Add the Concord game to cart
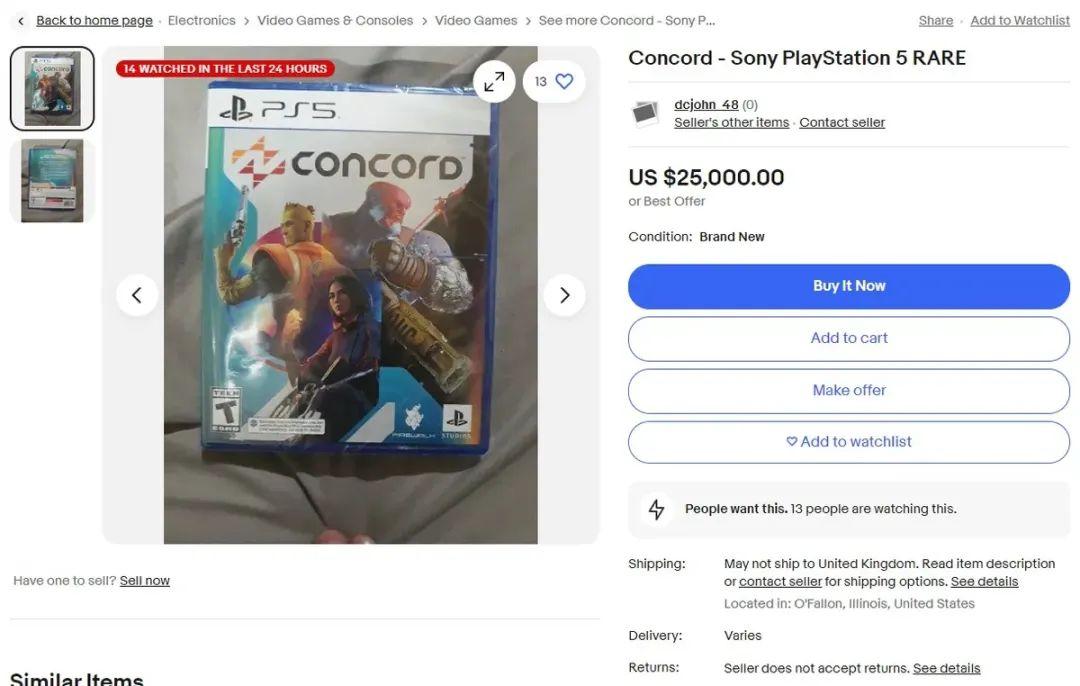This screenshot has height=686, width=1080. click(x=848, y=338)
